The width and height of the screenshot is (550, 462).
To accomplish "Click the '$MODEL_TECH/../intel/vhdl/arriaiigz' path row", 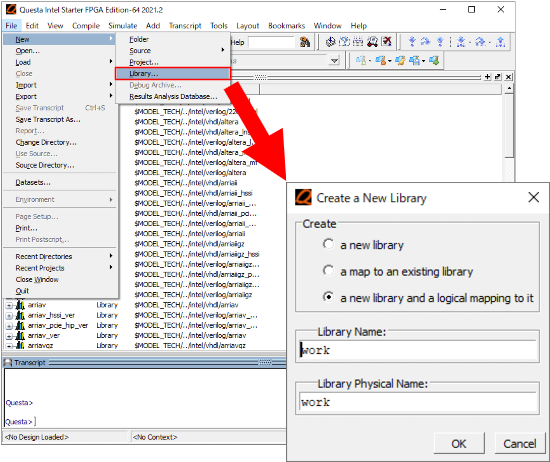I will point(189,244).
